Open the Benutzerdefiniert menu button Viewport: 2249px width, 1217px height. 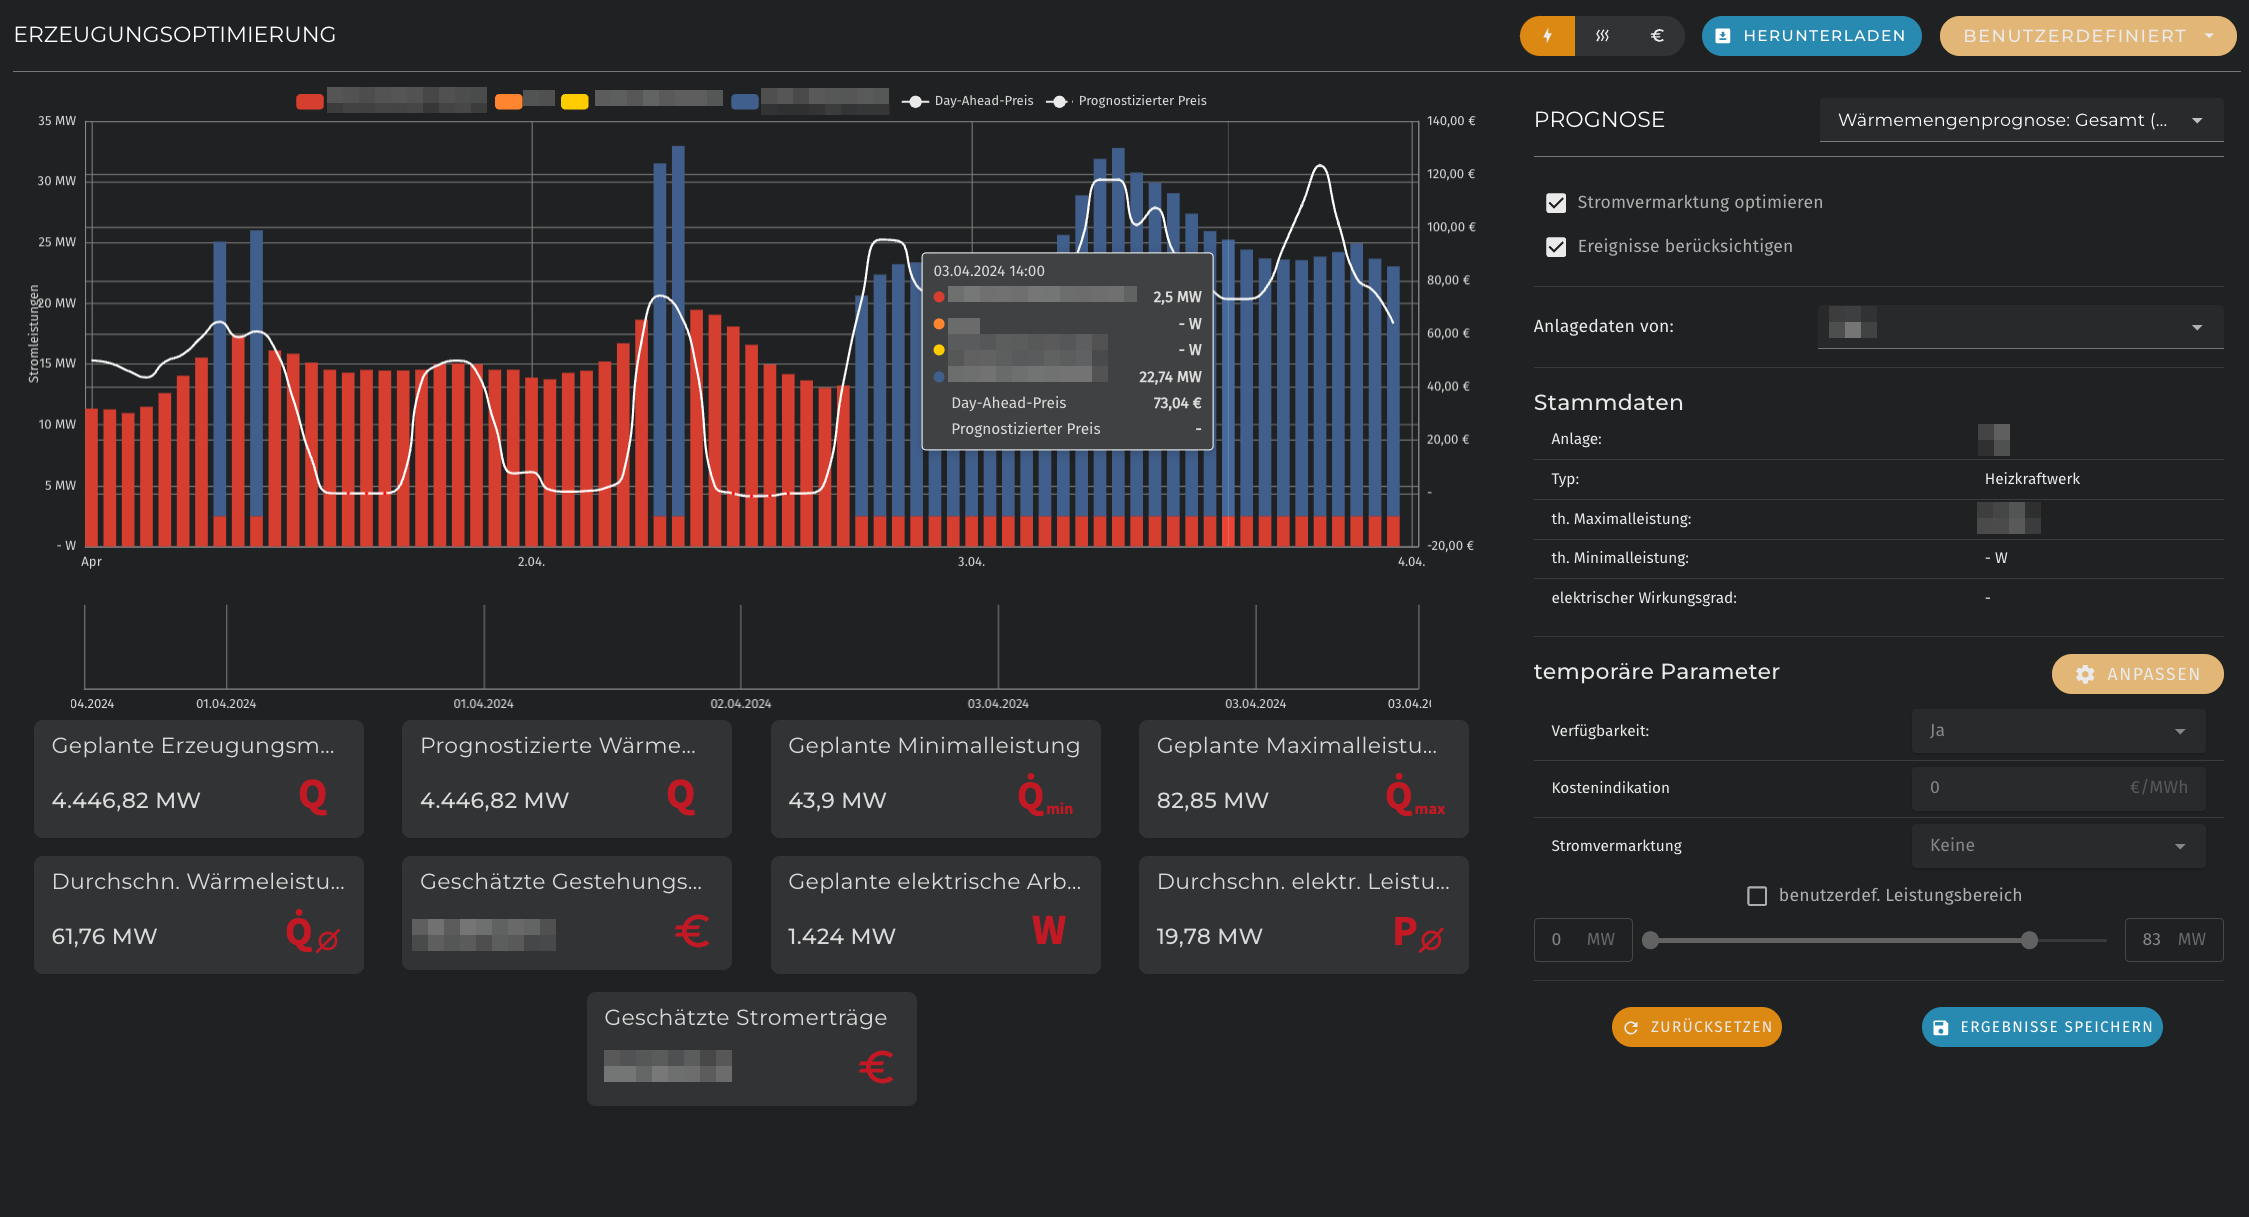[2087, 36]
